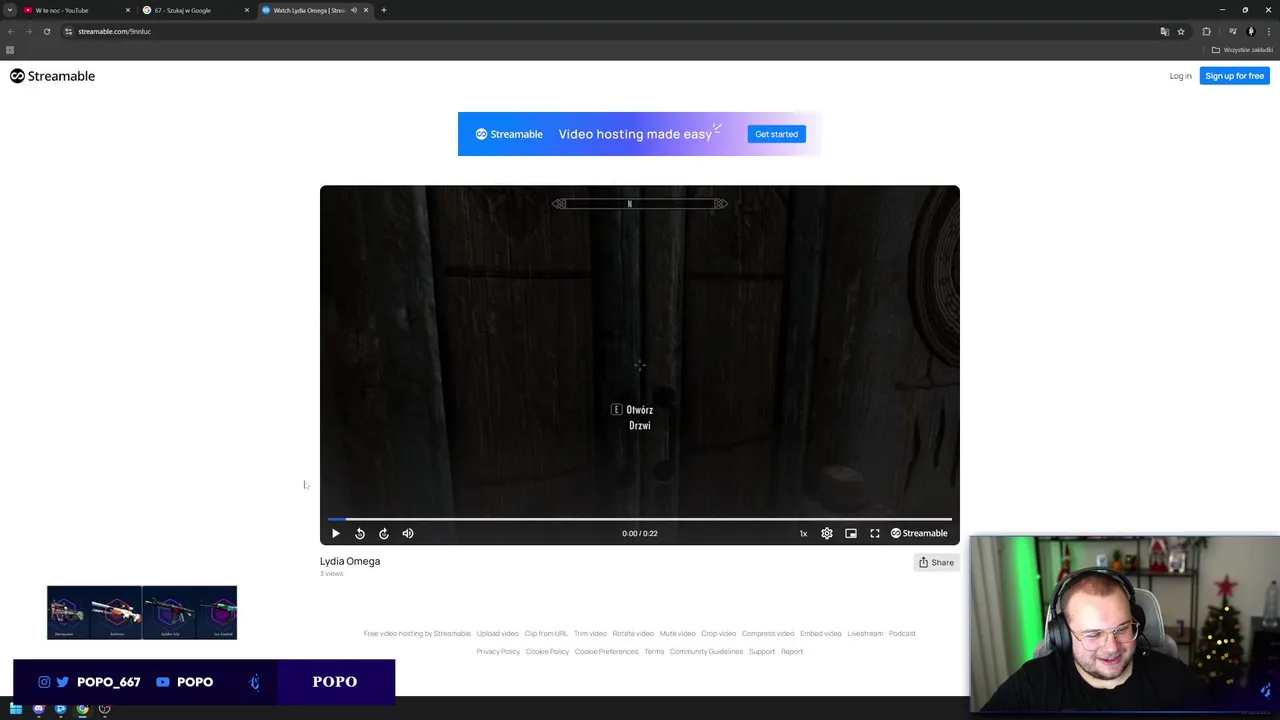
Task: Open the Trim video footer link
Action: click(590, 633)
